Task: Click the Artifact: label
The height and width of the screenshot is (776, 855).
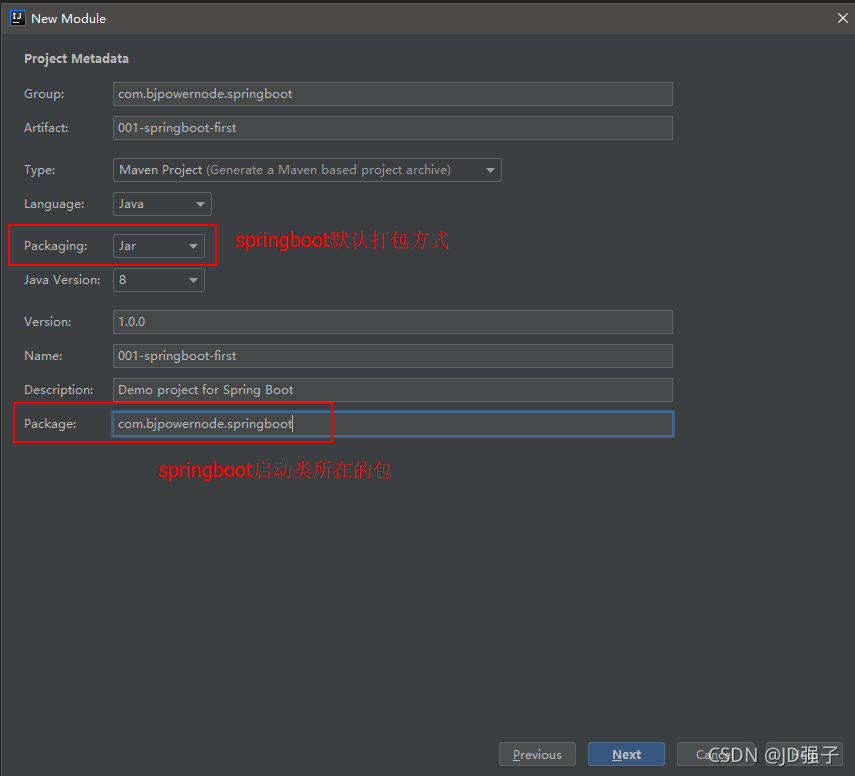Action: (x=46, y=128)
